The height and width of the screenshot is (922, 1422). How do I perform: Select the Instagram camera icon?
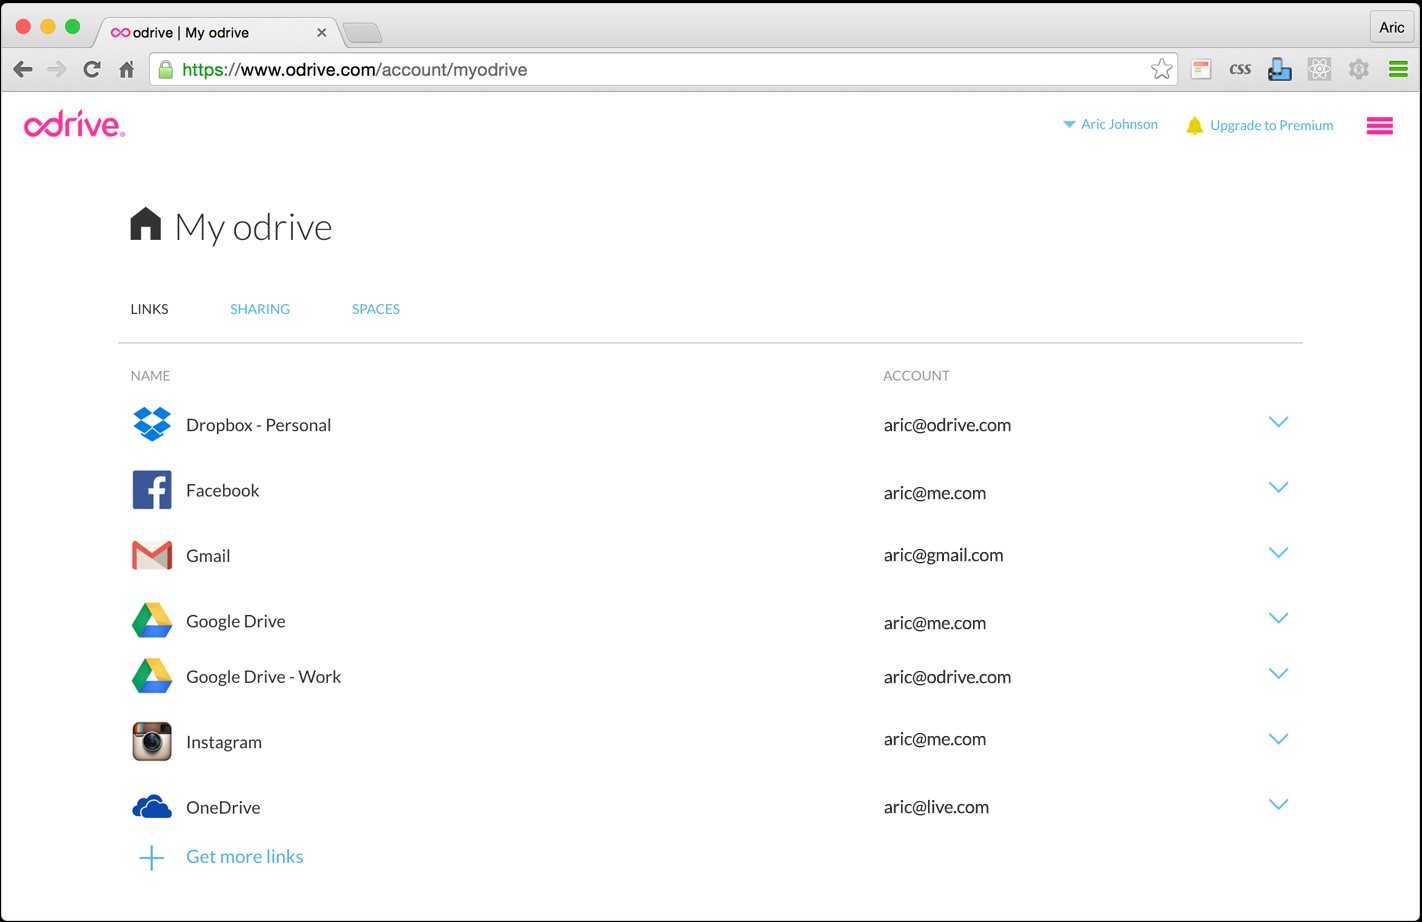click(152, 741)
